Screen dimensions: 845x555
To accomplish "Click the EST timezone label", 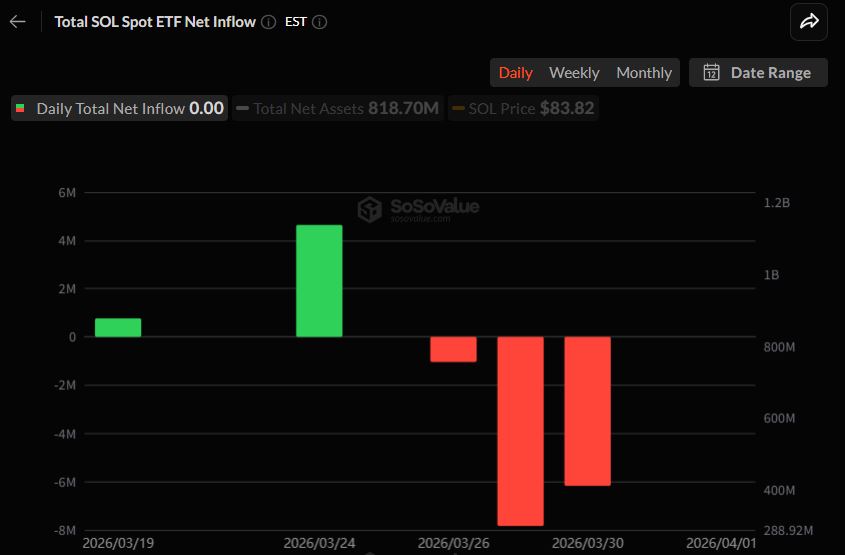I will tap(296, 22).
